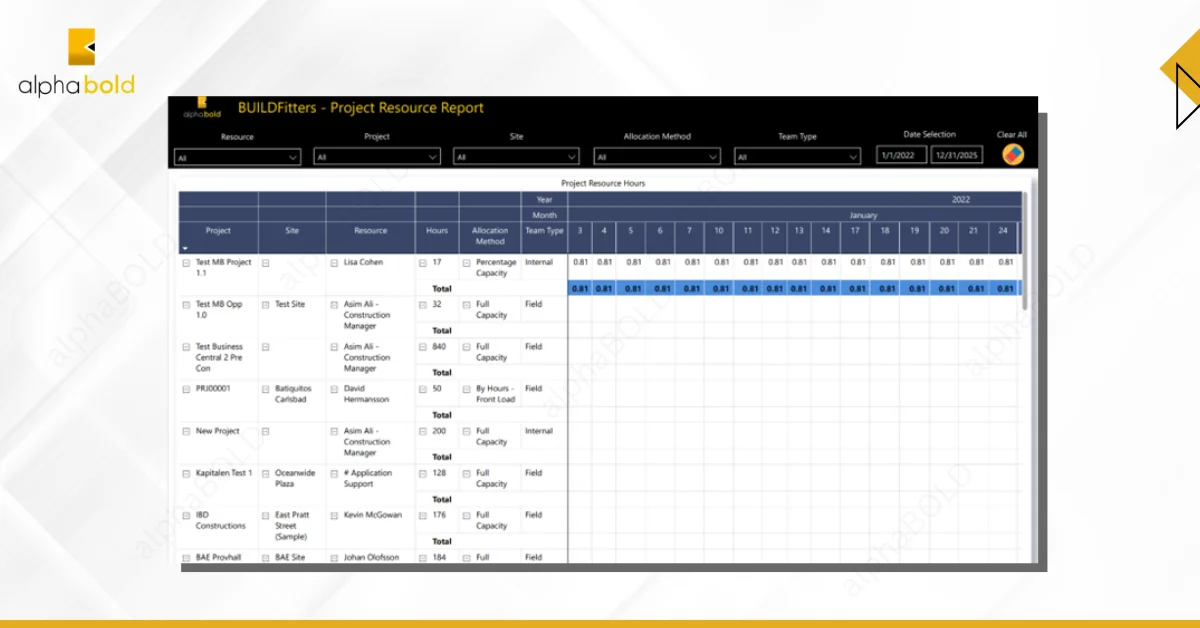The height and width of the screenshot is (628, 1200).
Task: Click highlighted 0.81 total under day 3
Action: pos(580,288)
